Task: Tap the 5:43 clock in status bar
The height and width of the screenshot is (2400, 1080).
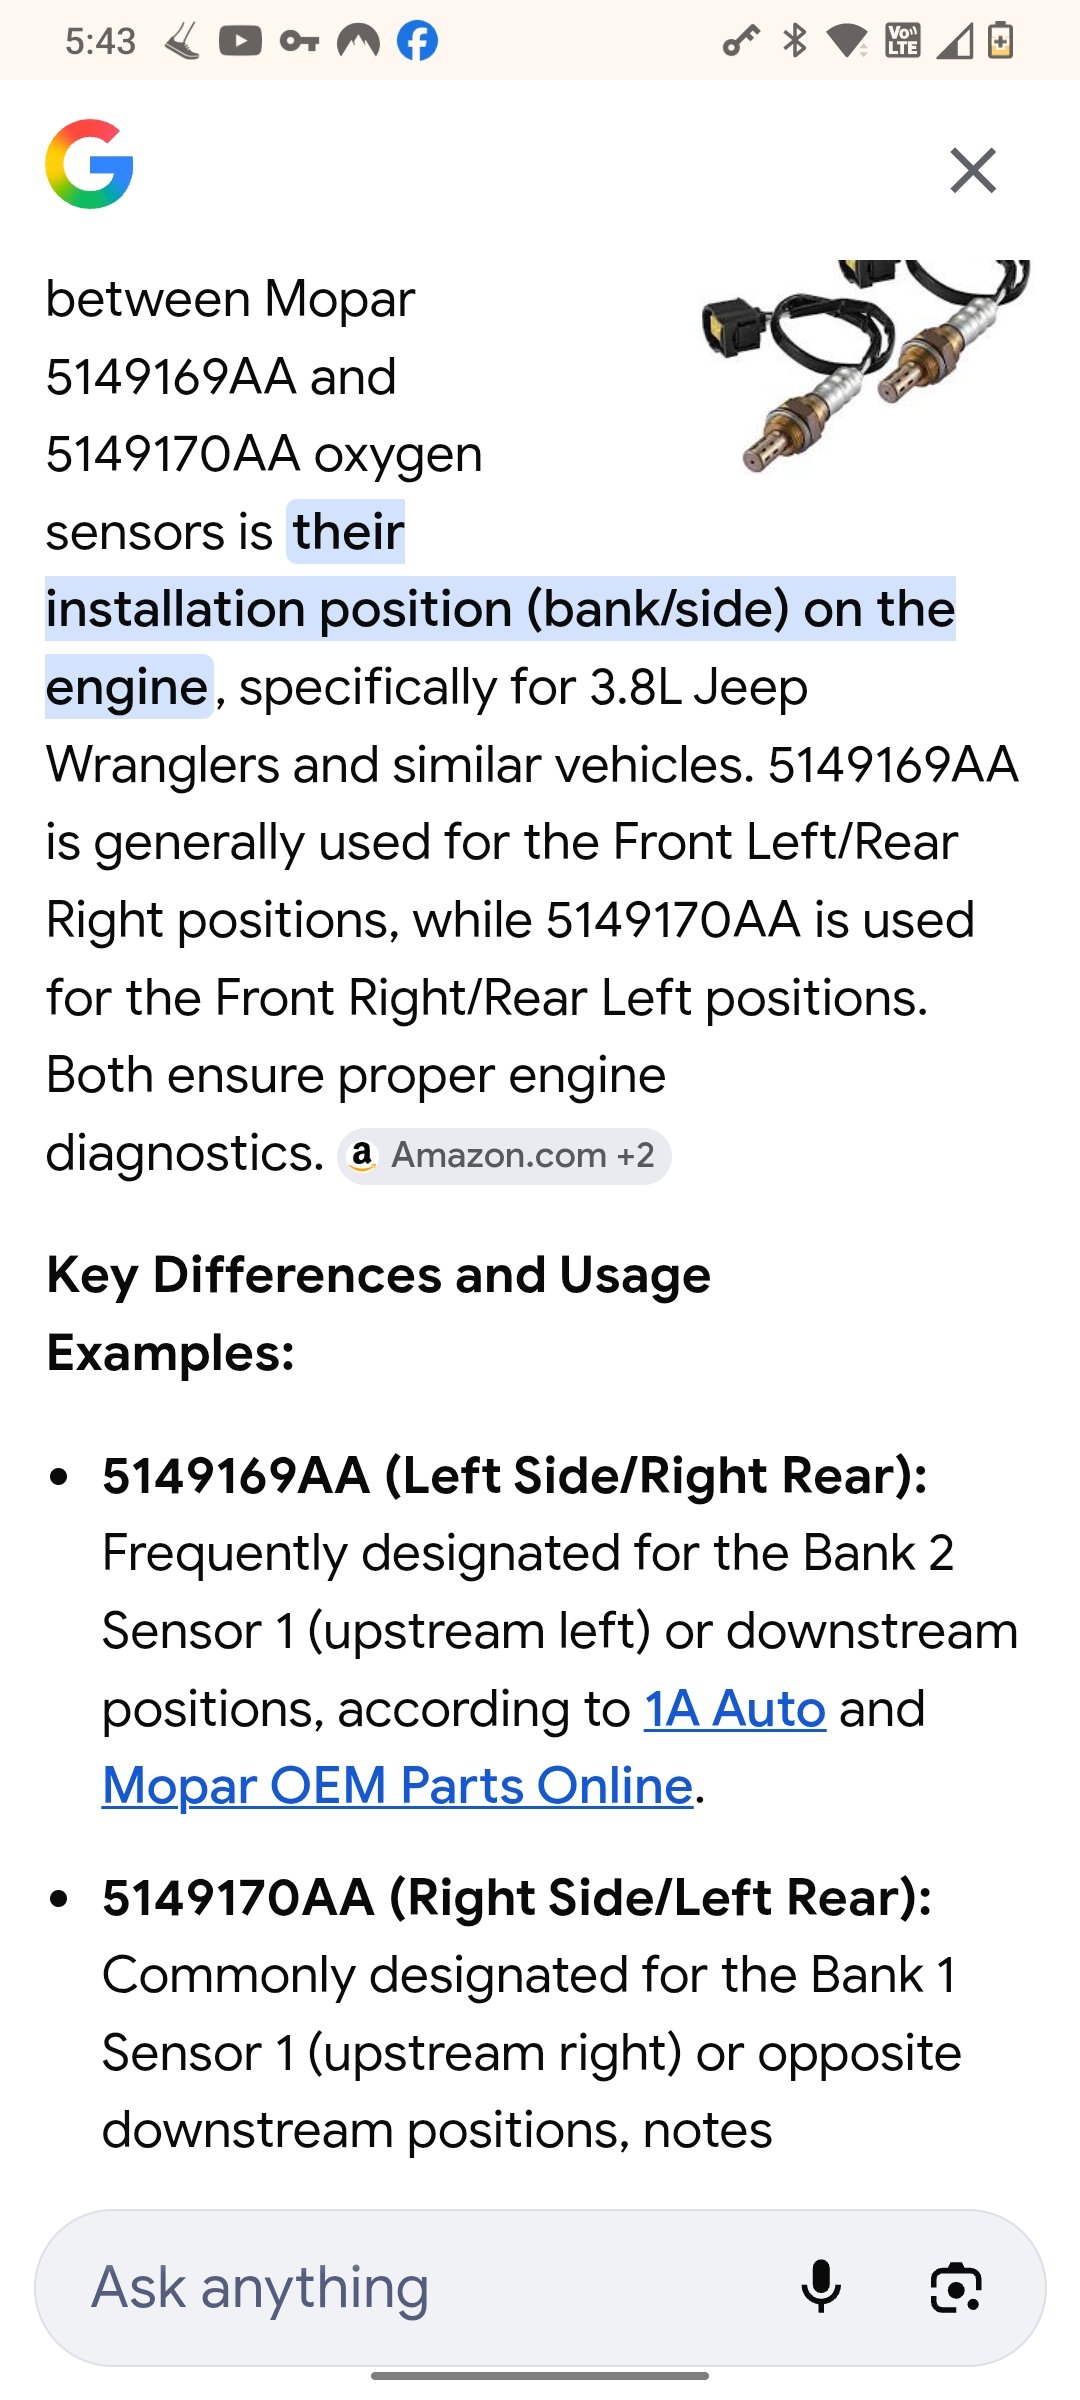Action: pyautogui.click(x=100, y=41)
